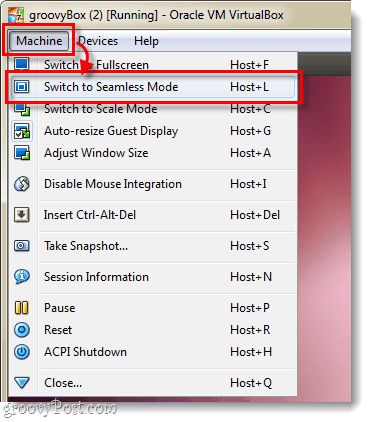The image size is (371, 422).
Task: Click the Host+R shortcut text
Action: click(250, 330)
